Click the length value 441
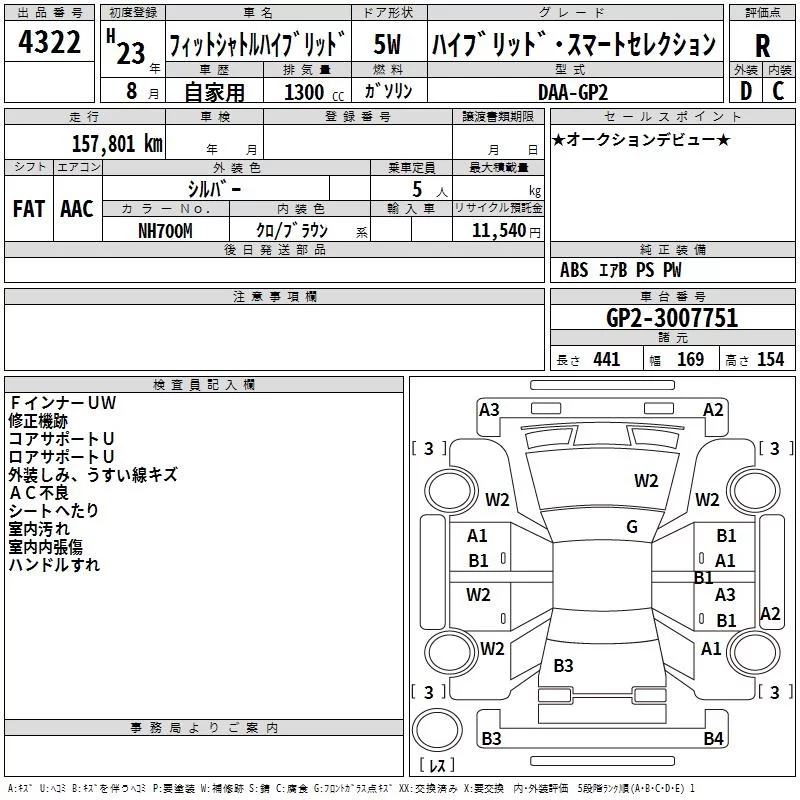The image size is (800, 800). (607, 359)
